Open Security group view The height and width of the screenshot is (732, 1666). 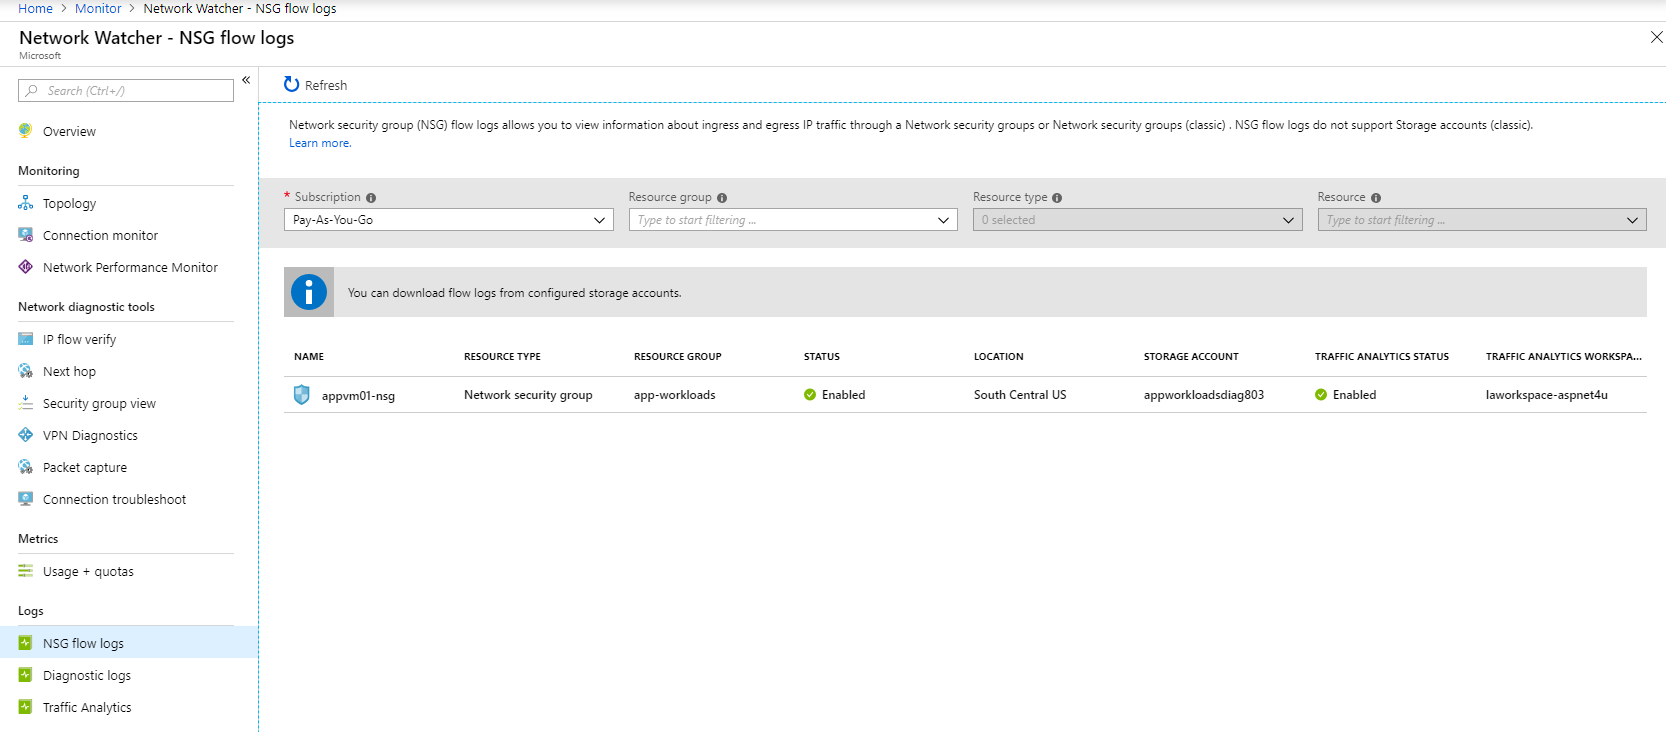pyautogui.click(x=99, y=403)
